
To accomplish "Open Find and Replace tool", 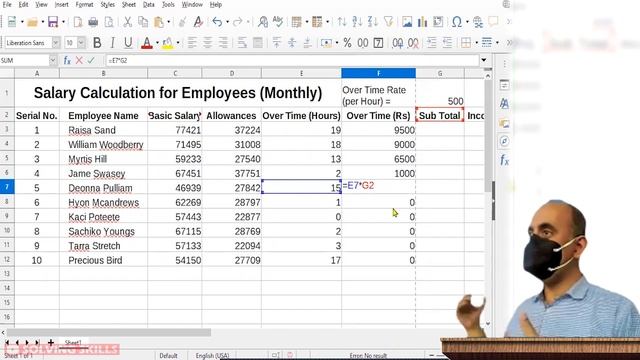I will click(x=263, y=22).
